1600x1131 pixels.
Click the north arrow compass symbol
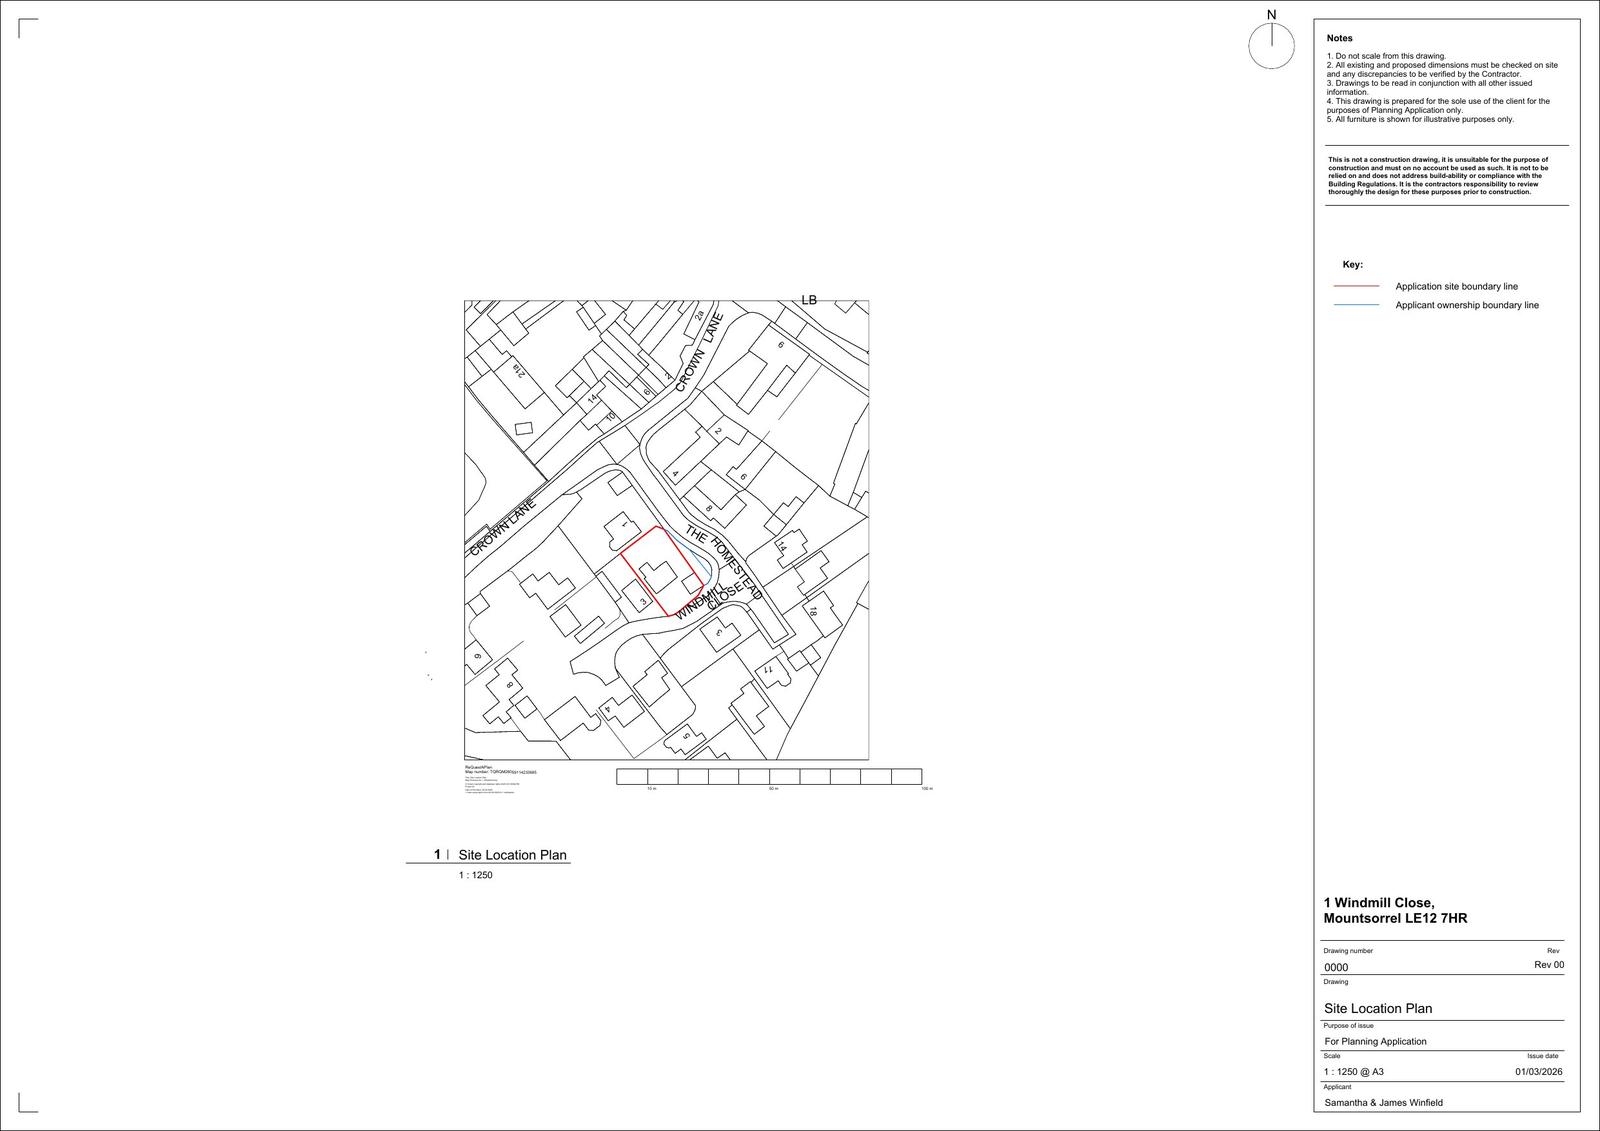click(1271, 46)
